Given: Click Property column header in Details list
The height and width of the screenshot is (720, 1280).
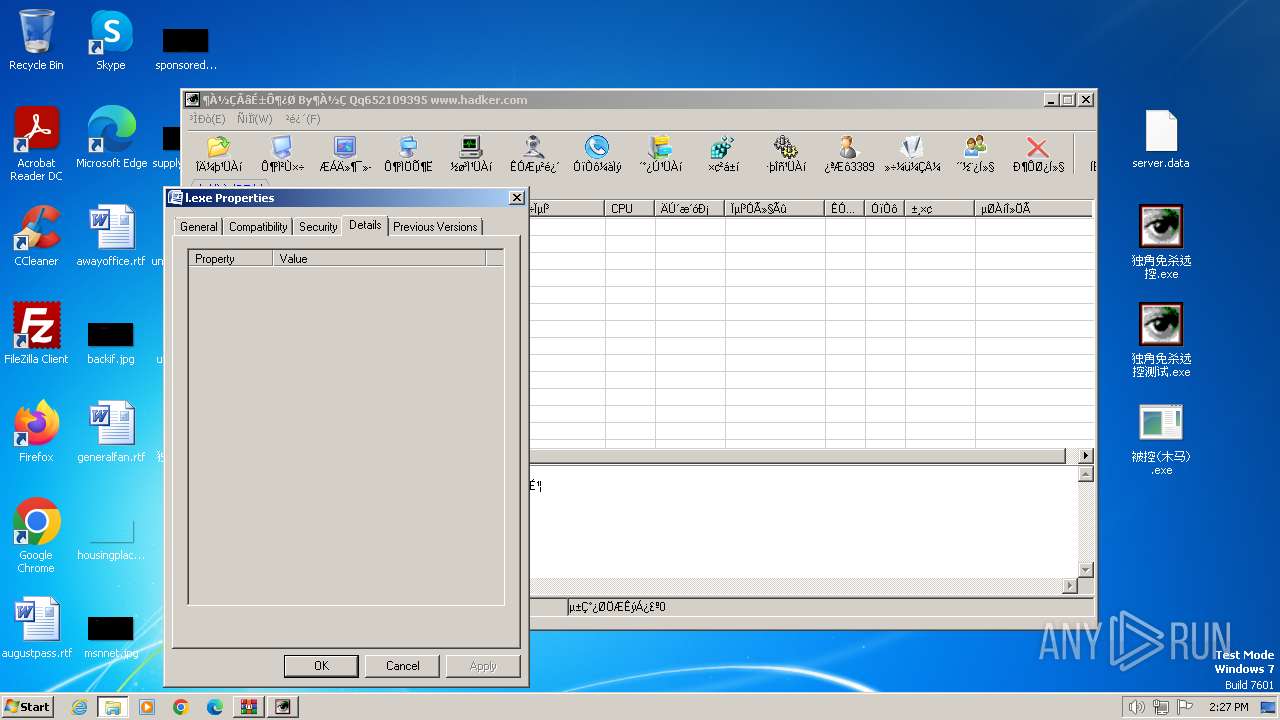Looking at the screenshot, I should click(230, 259).
